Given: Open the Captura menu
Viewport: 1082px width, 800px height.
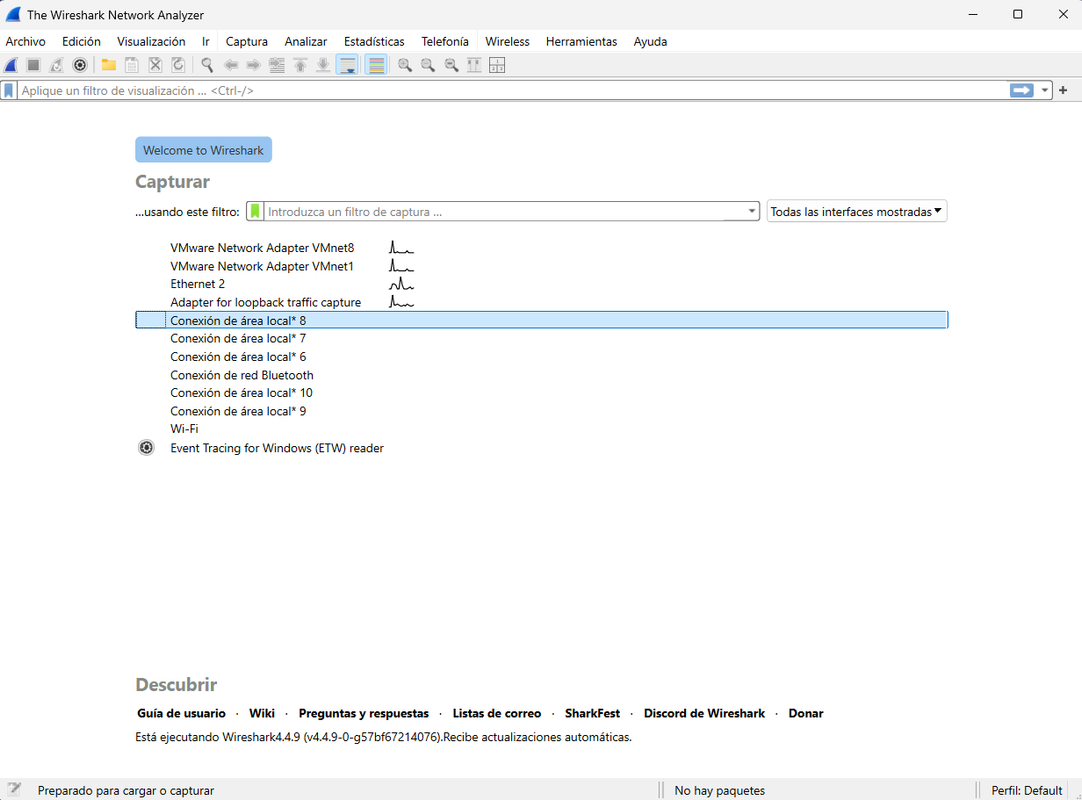Looking at the screenshot, I should (x=246, y=41).
